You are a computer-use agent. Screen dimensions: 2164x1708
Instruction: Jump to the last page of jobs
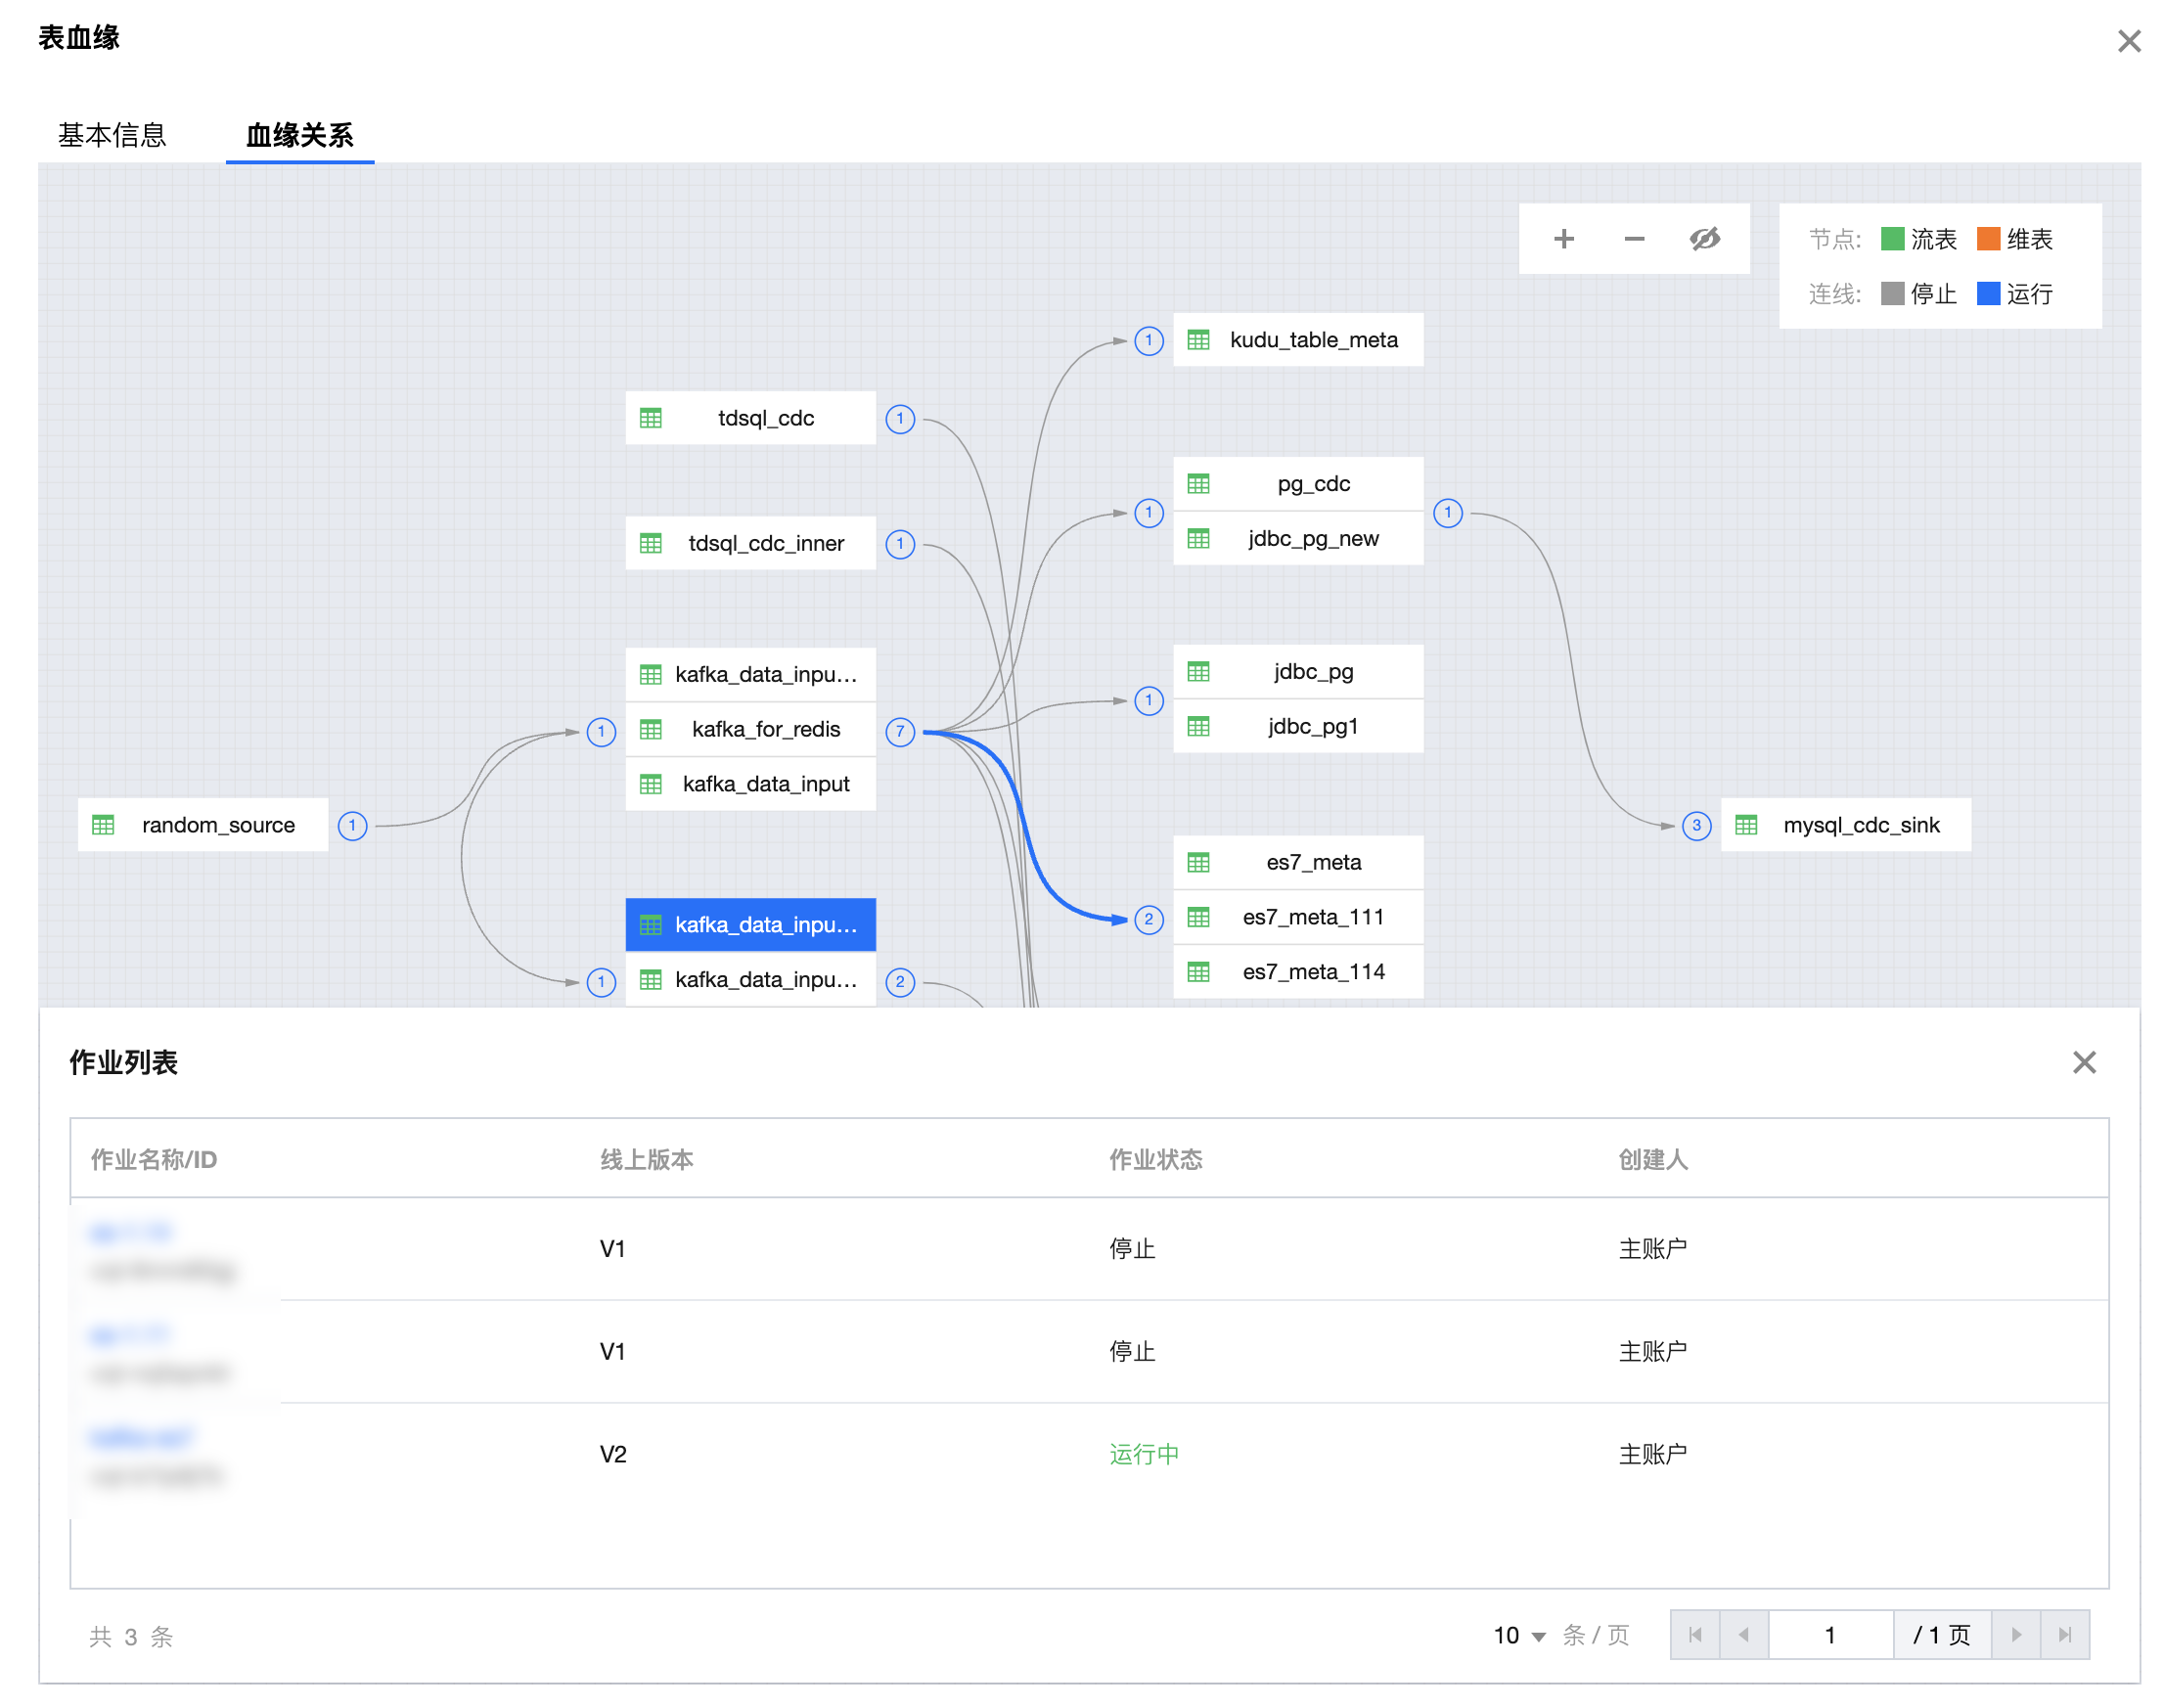tap(2064, 1635)
